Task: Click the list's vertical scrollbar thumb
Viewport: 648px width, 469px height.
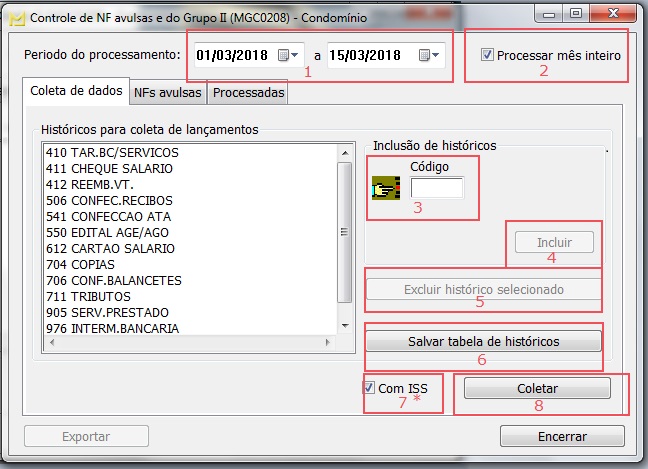Action: click(344, 232)
